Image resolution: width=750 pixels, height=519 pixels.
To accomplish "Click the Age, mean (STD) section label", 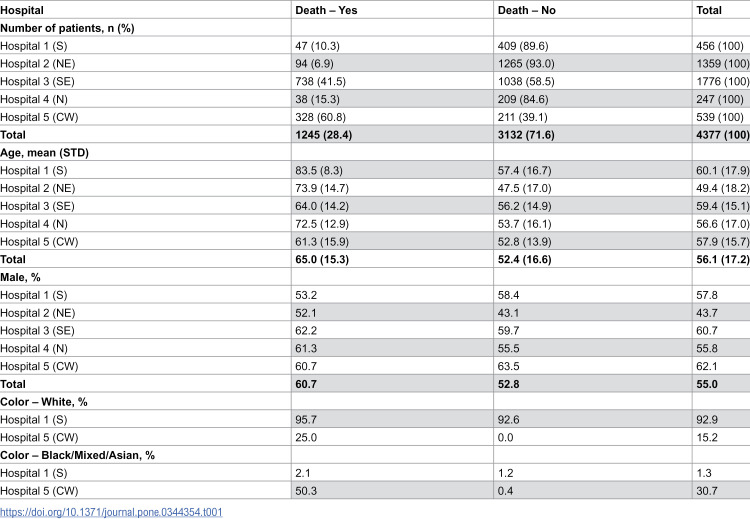I will coord(44,153).
